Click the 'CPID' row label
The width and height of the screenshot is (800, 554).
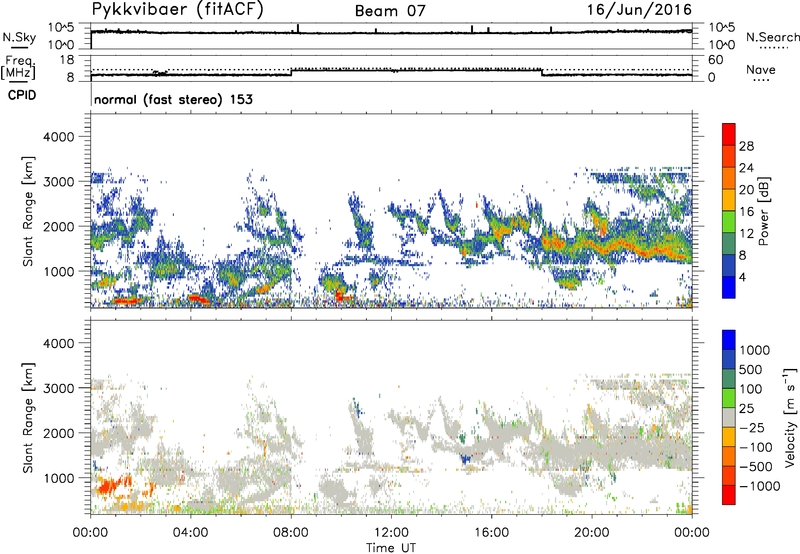(x=22, y=95)
